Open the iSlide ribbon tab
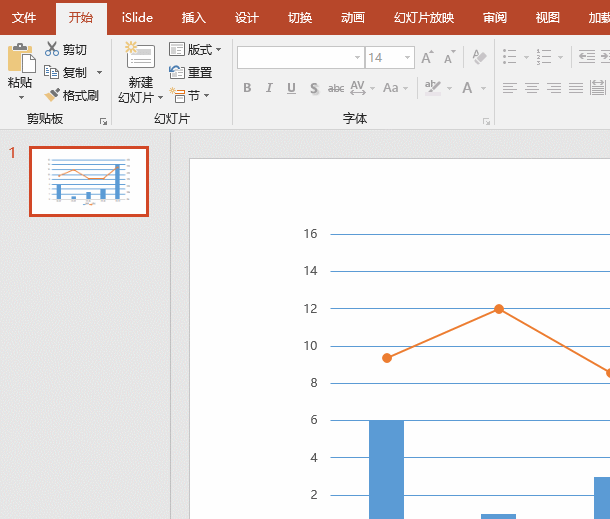 (138, 18)
